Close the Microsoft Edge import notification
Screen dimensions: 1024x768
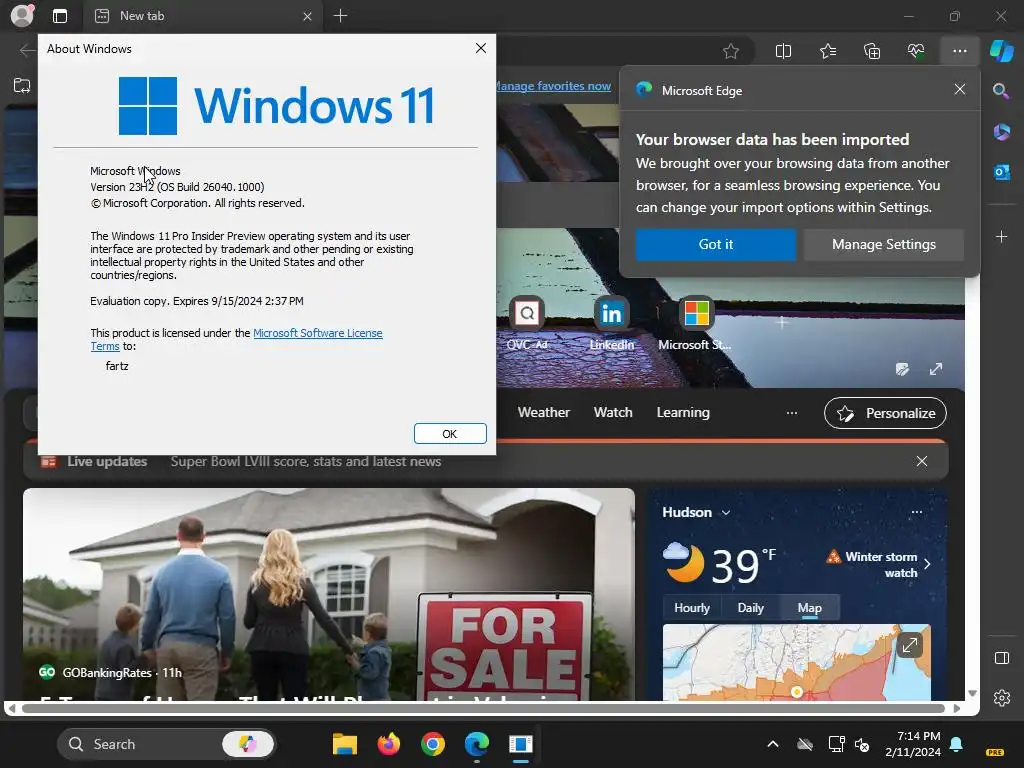(x=959, y=89)
